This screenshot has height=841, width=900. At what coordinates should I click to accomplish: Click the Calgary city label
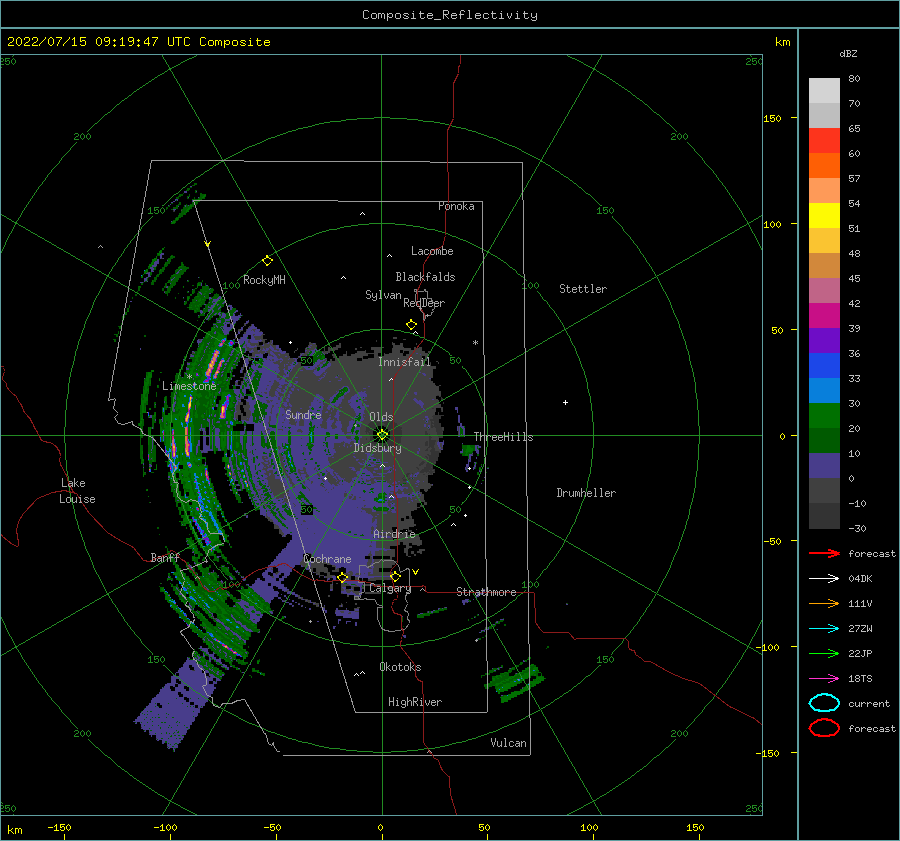pos(390,588)
